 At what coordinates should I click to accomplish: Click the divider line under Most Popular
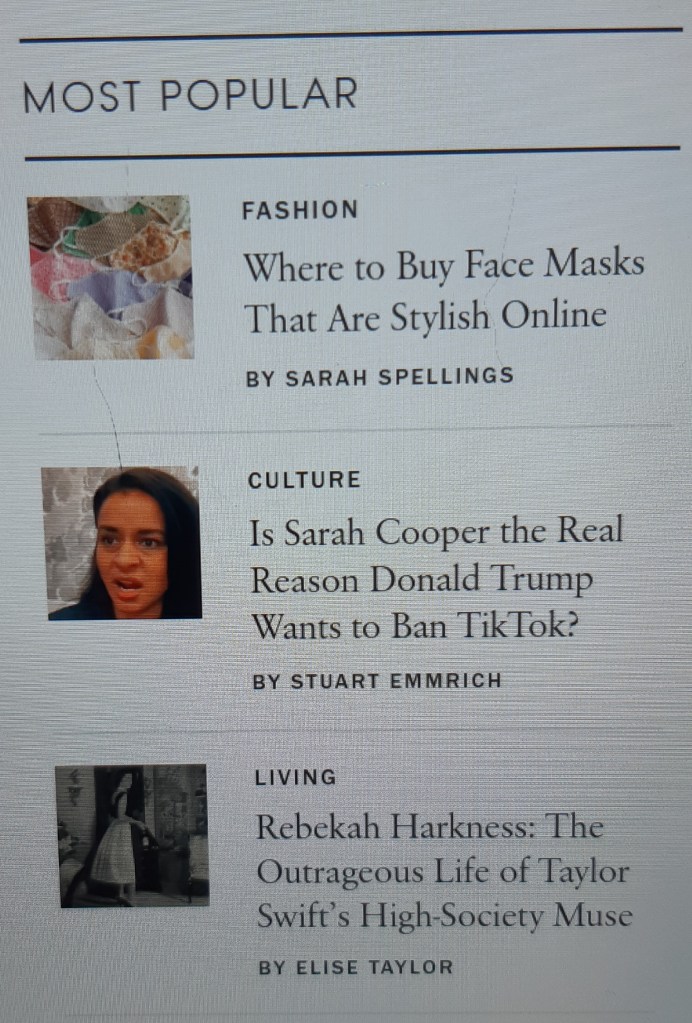click(x=352, y=153)
